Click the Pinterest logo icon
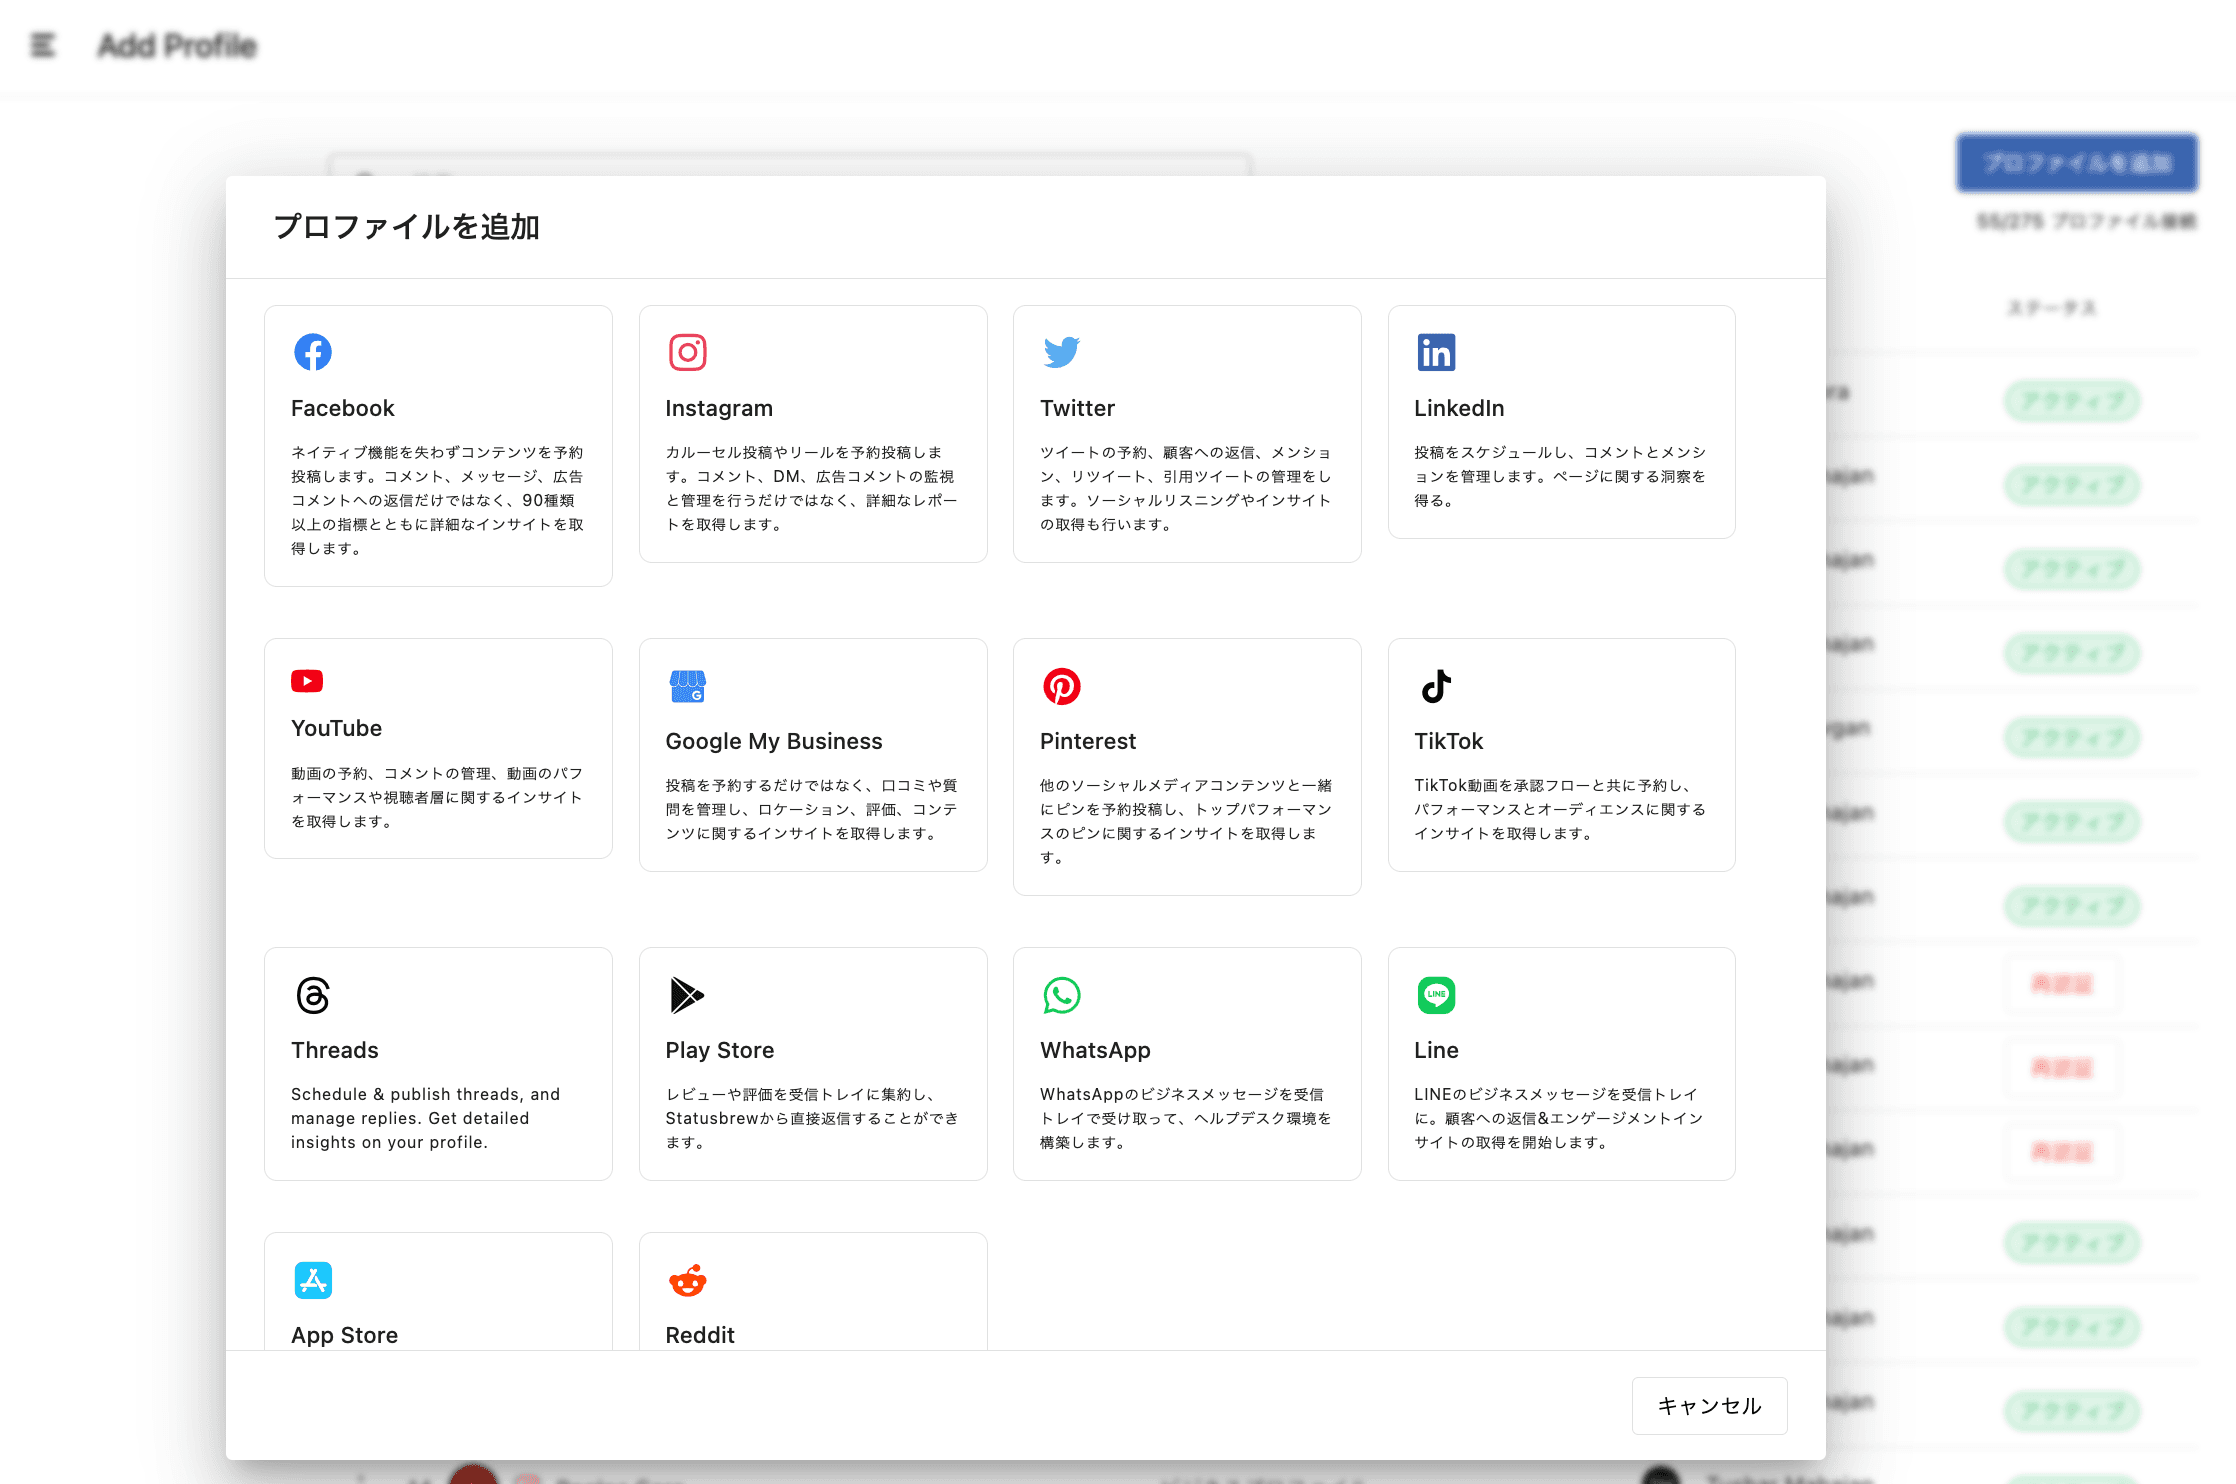 (x=1062, y=686)
